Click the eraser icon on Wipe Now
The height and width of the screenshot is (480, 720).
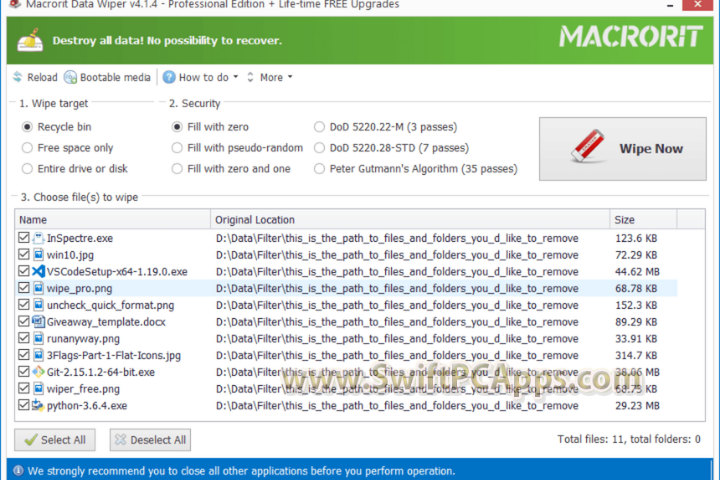tap(588, 146)
